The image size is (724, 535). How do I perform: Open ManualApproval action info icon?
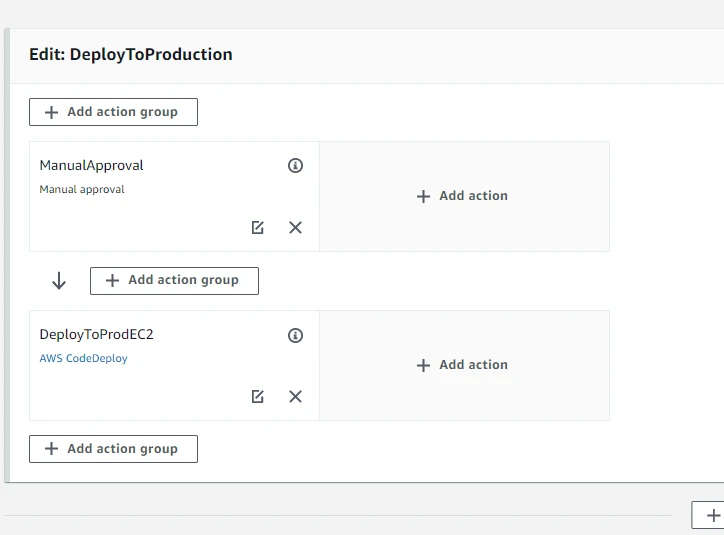pos(295,166)
